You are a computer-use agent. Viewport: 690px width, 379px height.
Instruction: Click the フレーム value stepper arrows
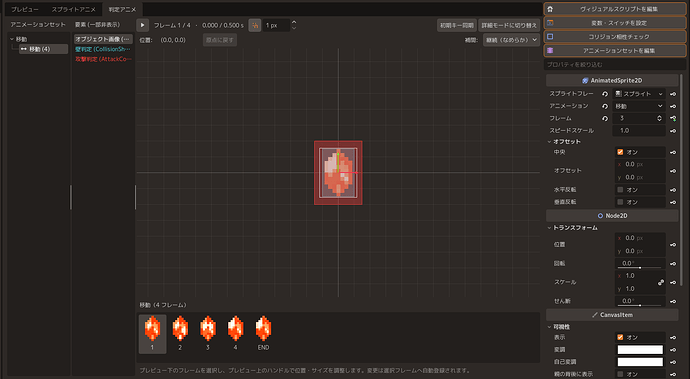(659, 118)
